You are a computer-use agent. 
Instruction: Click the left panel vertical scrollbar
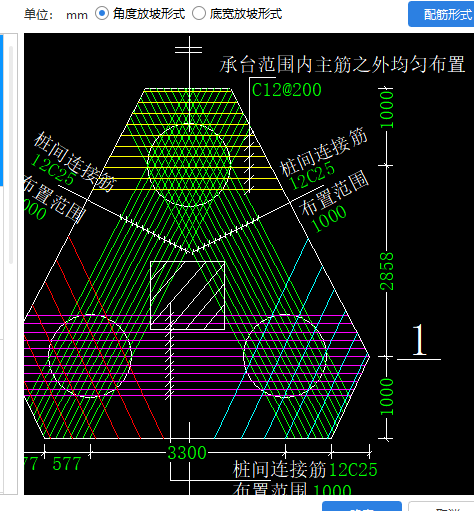[11, 155]
